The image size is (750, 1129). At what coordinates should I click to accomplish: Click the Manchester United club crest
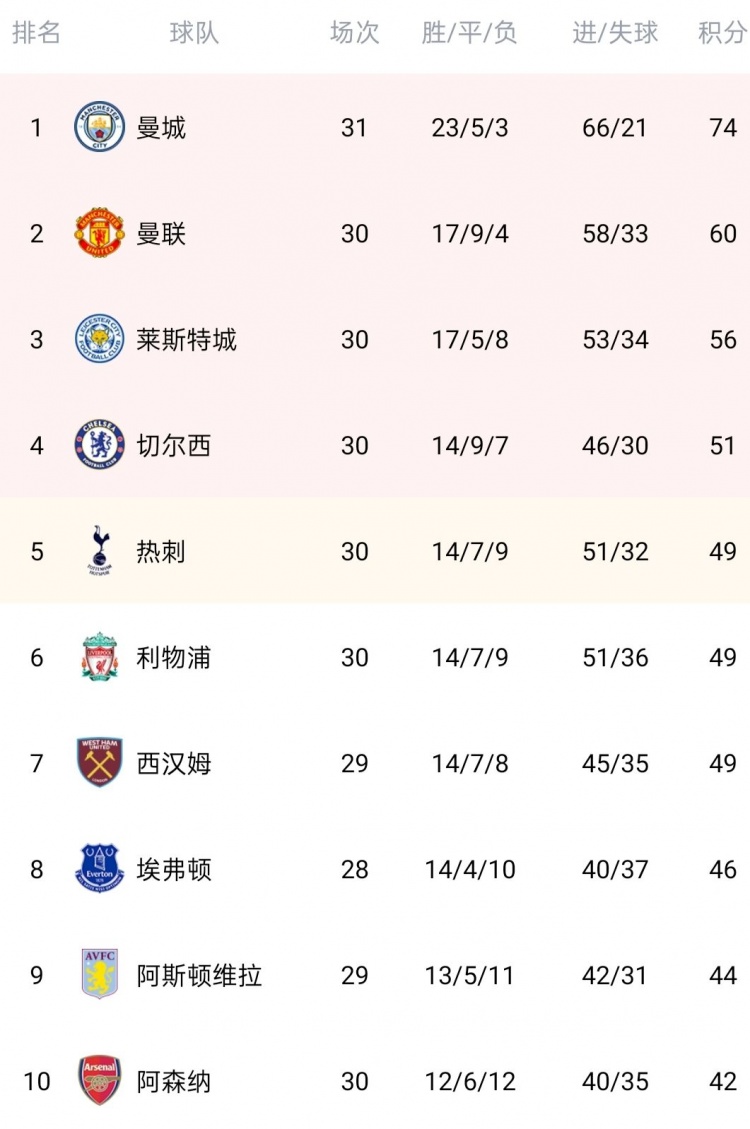[99, 233]
